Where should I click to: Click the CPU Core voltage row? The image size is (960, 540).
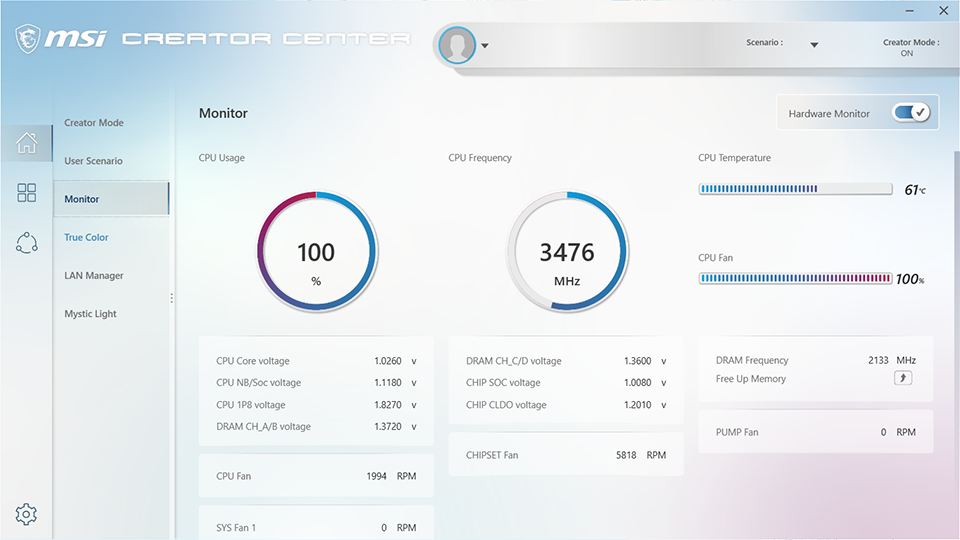pos(316,361)
